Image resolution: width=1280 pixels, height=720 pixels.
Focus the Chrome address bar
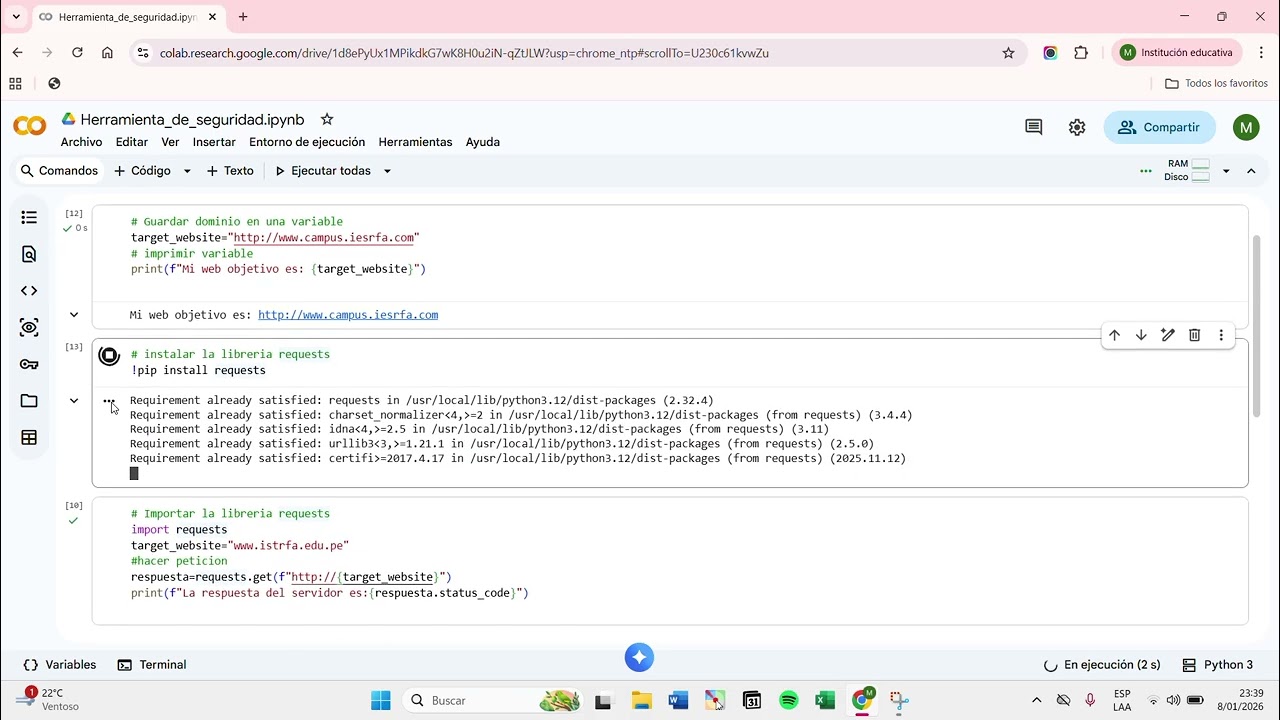click(575, 53)
